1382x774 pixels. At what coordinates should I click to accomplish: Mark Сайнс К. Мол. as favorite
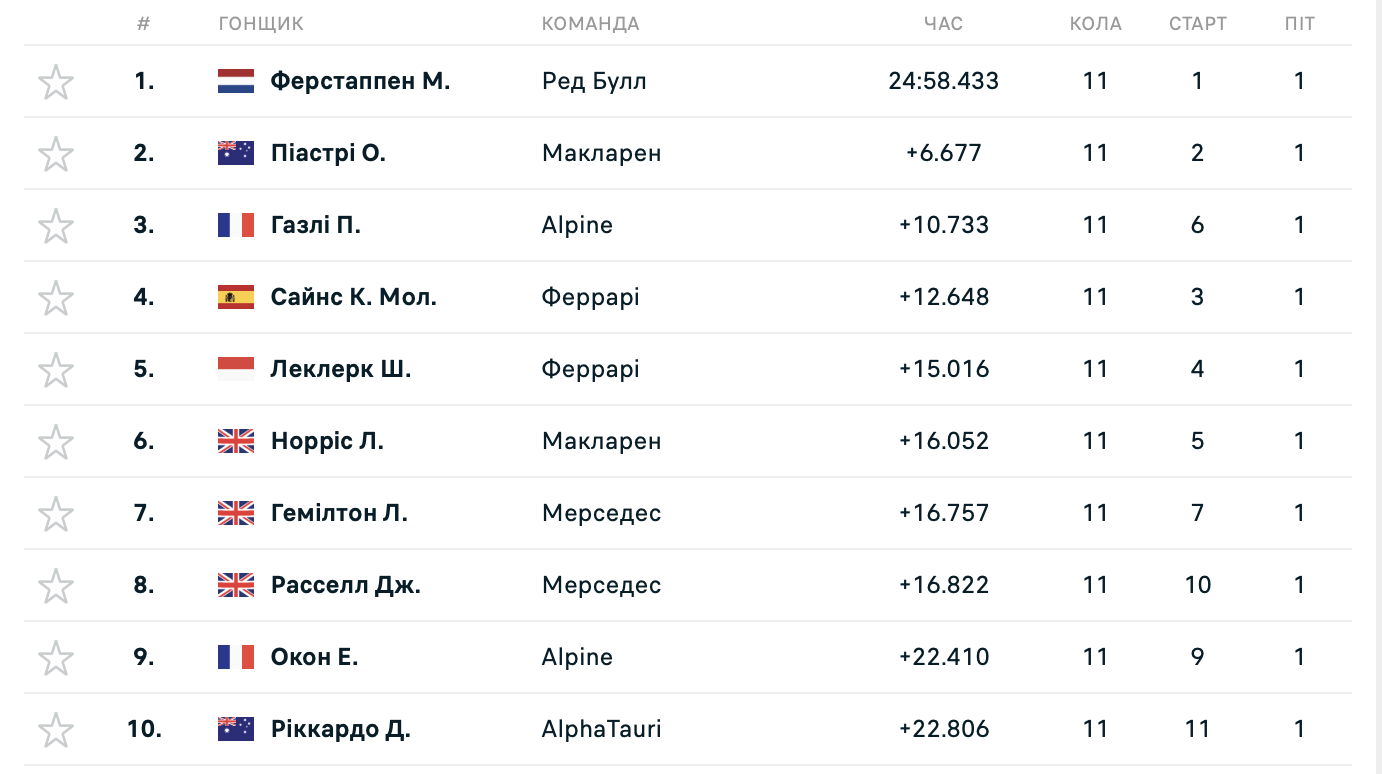click(56, 298)
